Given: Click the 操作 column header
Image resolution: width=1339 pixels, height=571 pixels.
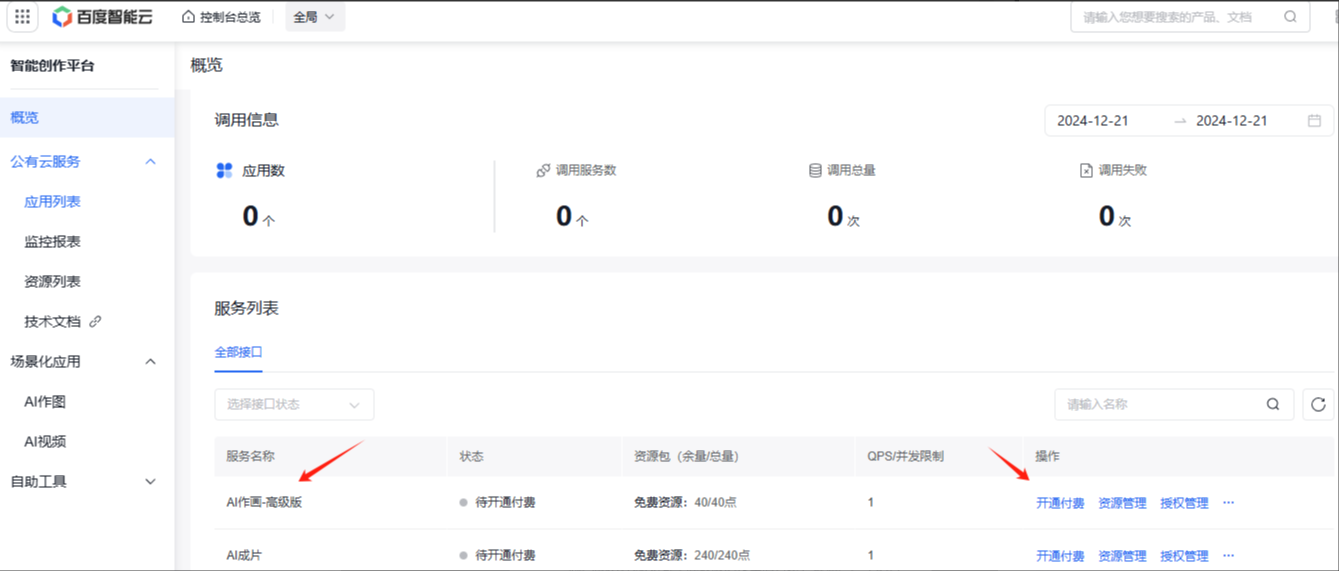Looking at the screenshot, I should click(x=1047, y=456).
